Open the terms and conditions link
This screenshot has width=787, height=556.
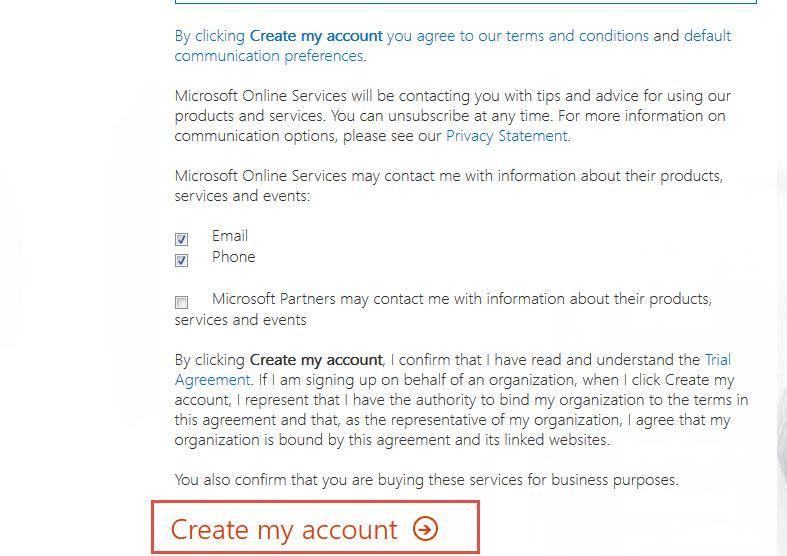[577, 36]
